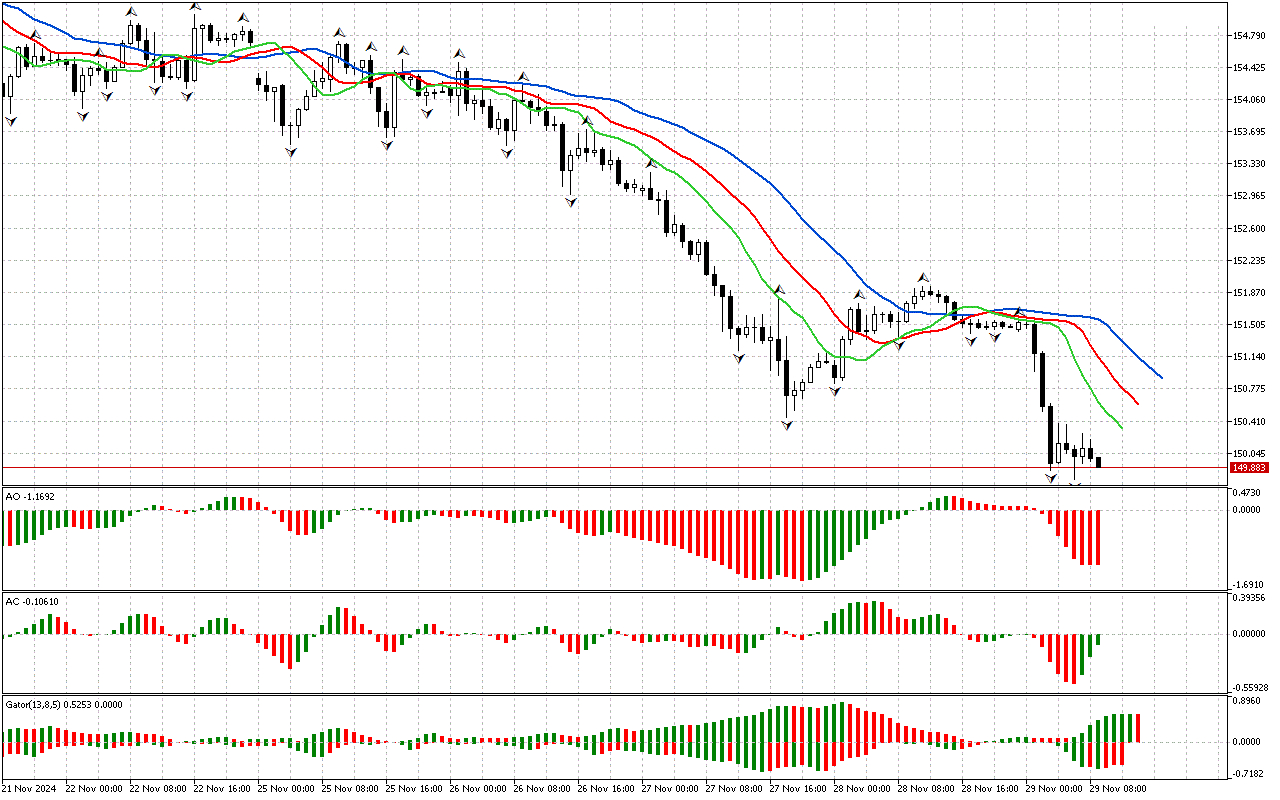This screenshot has width=1280, height=800.
Task: Click the 150.045 price axis label
Action: [x=1251, y=453]
